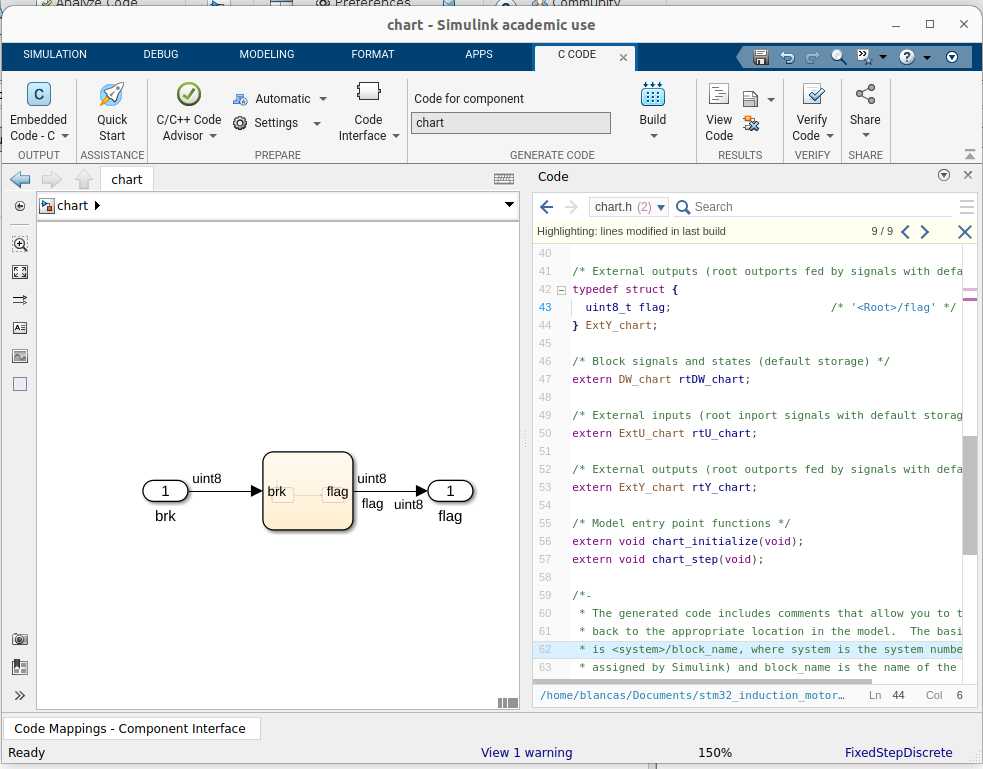Undo the last action in toolbar
The width and height of the screenshot is (983, 769).
[787, 57]
